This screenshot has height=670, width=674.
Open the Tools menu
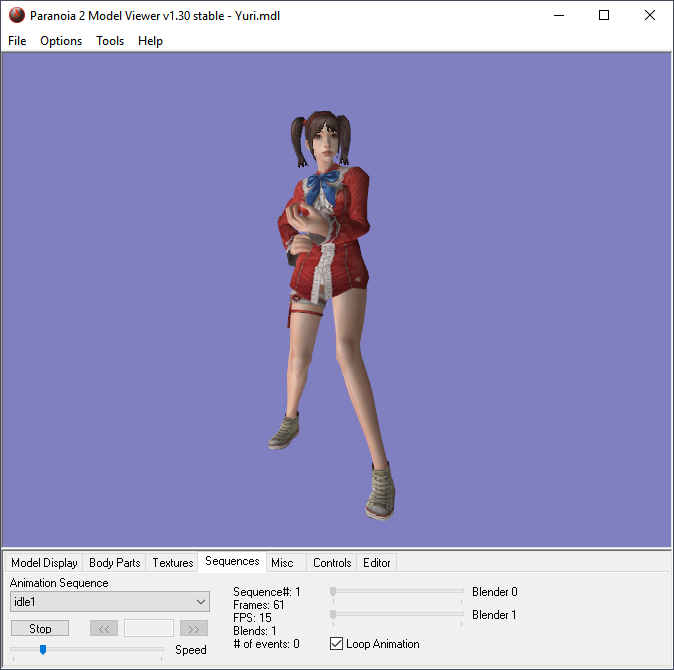[110, 41]
